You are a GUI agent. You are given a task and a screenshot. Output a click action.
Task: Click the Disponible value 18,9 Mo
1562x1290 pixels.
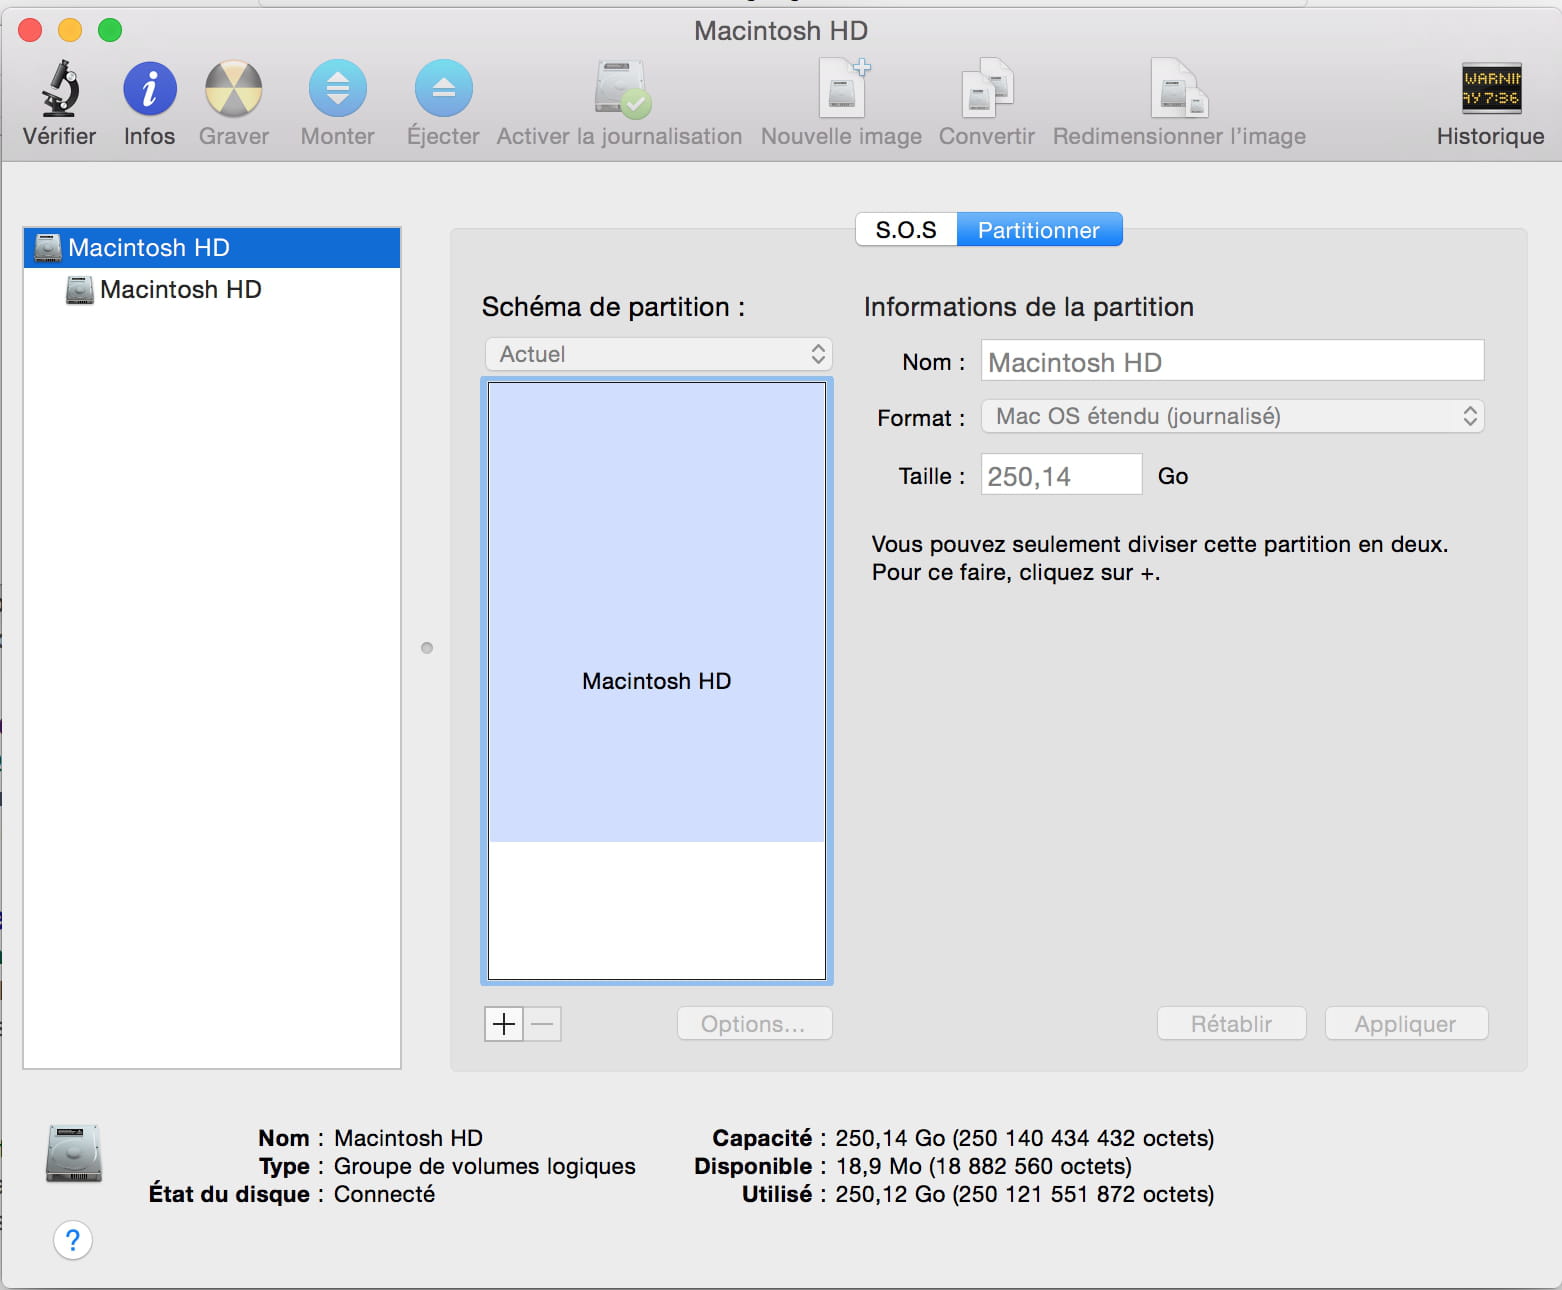(983, 1166)
